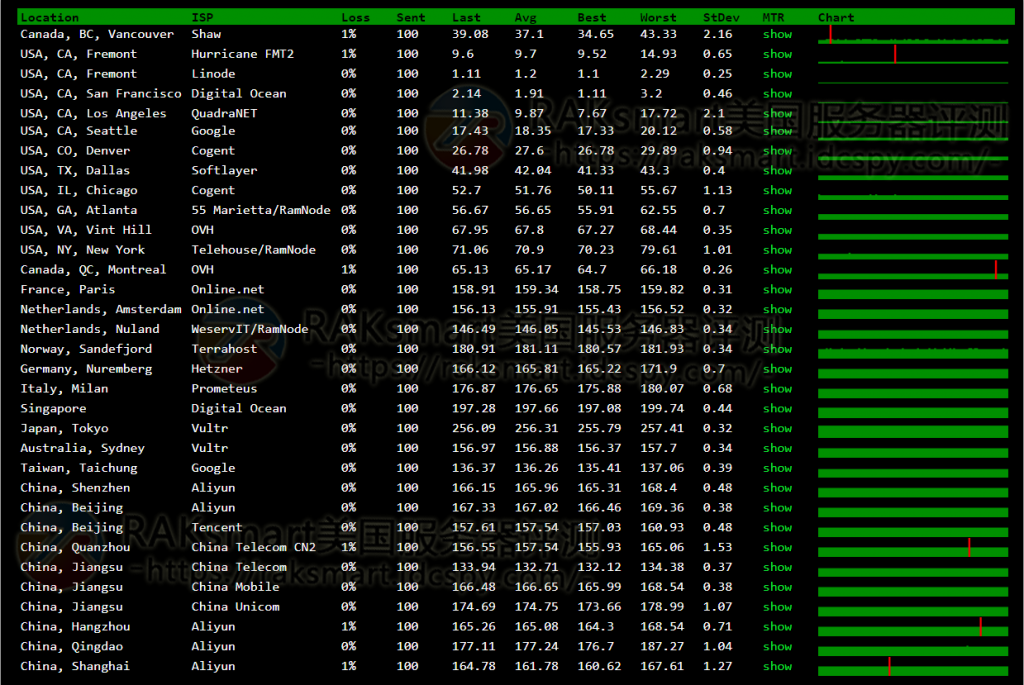The width and height of the screenshot is (1024, 685).
Task: Click 'Taiwan, Taichung' location cell
Action: (79, 468)
